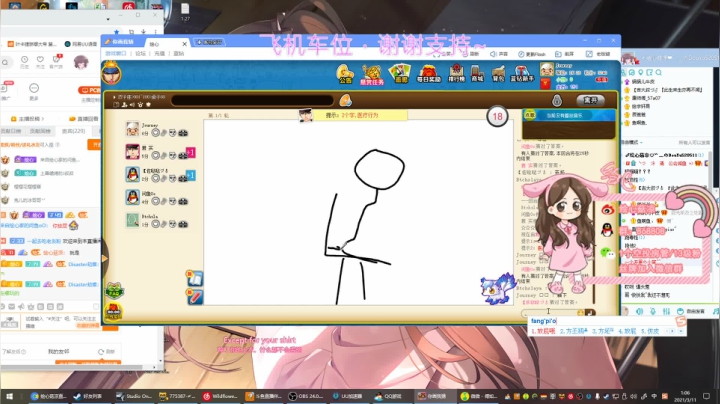This screenshot has width=720, height=404.
Task: Select the 蓝钻 menu item
Action: (x=179, y=54)
